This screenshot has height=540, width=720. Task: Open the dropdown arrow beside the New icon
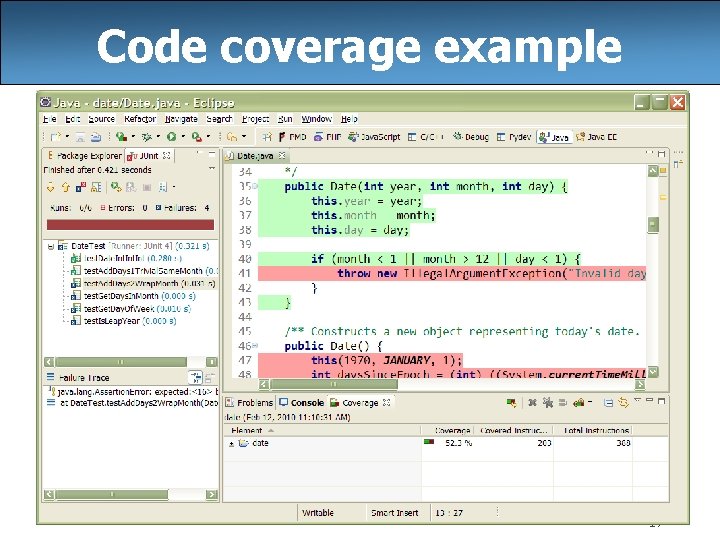[x=67, y=136]
